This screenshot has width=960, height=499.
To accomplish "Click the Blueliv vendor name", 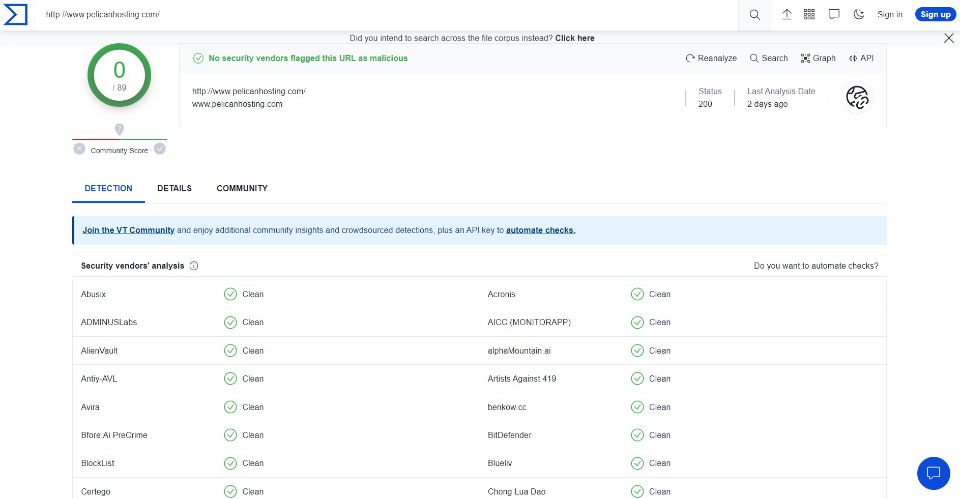I will tap(500, 463).
